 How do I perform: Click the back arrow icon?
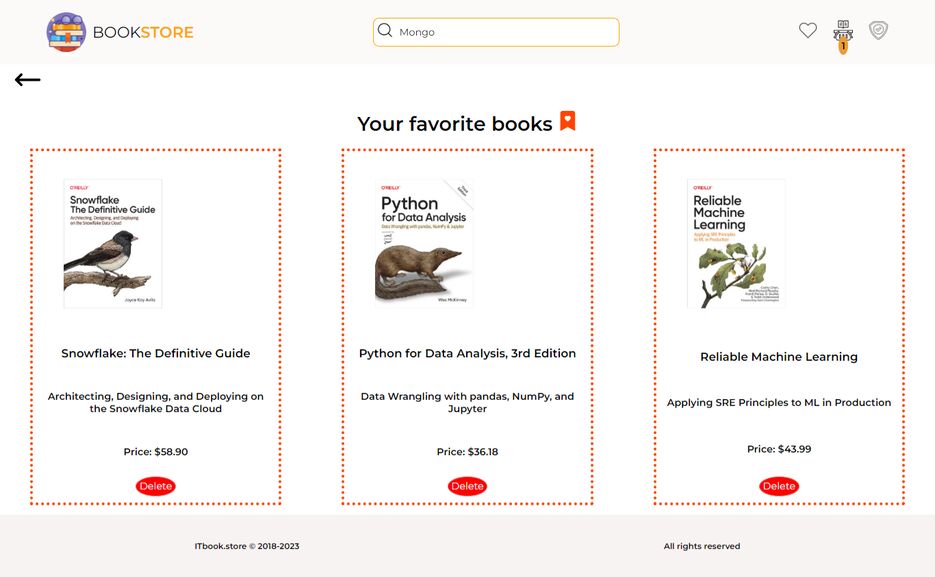(x=27, y=79)
